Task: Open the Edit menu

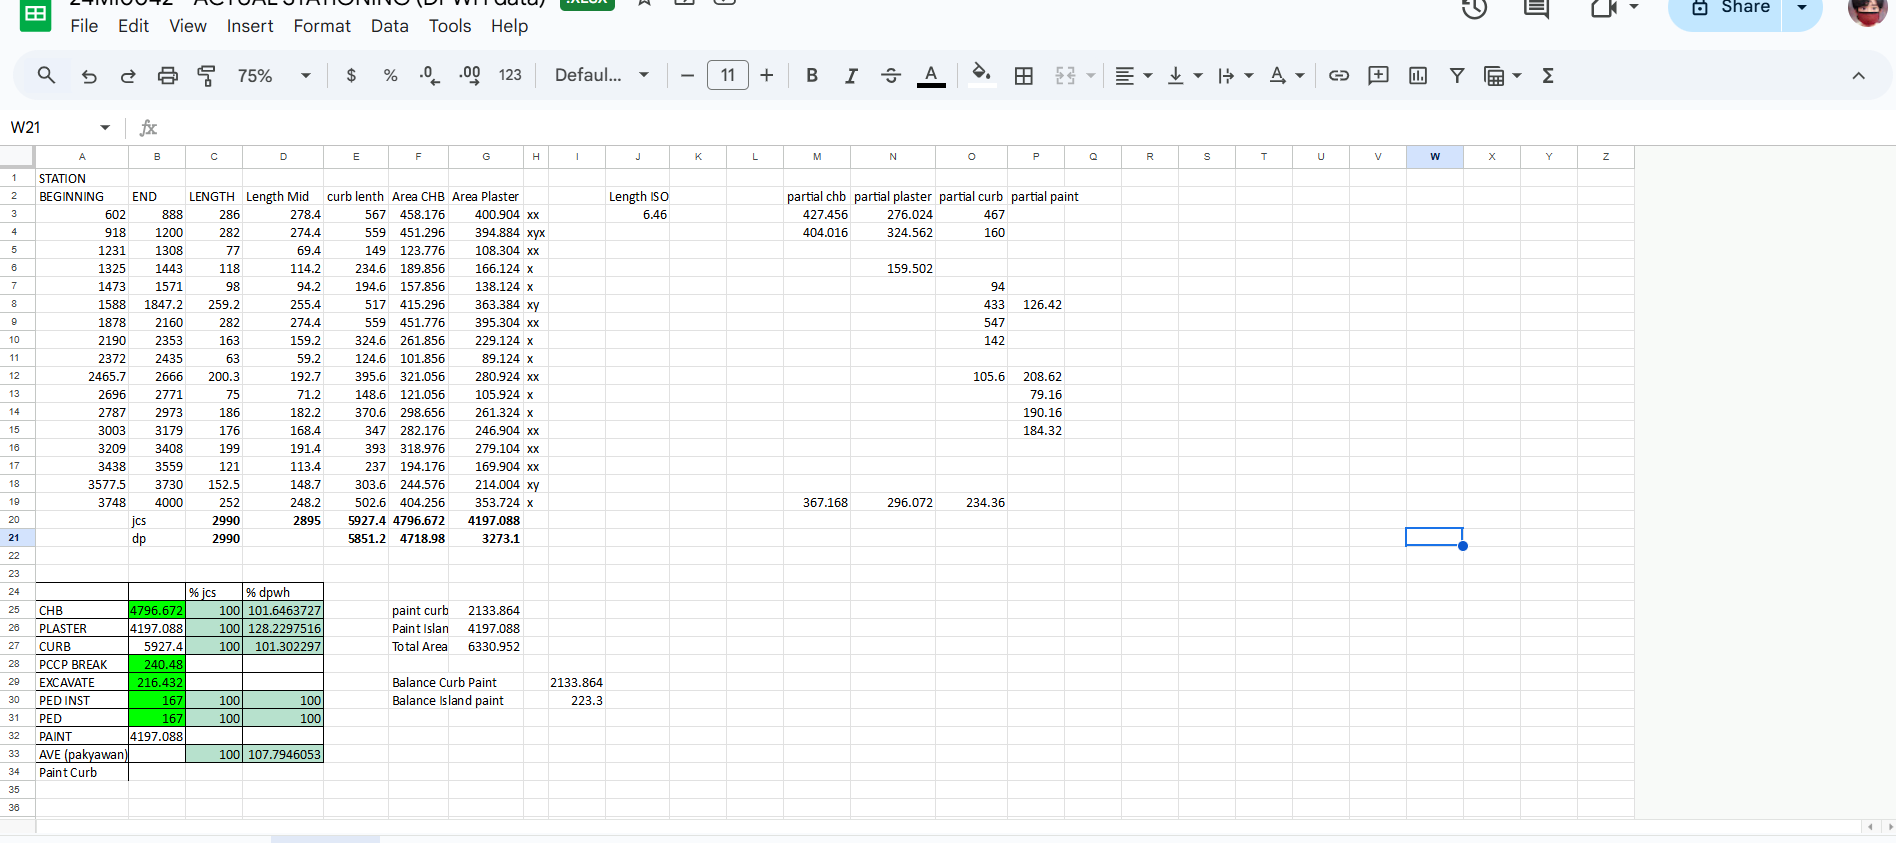Action: pos(133,26)
